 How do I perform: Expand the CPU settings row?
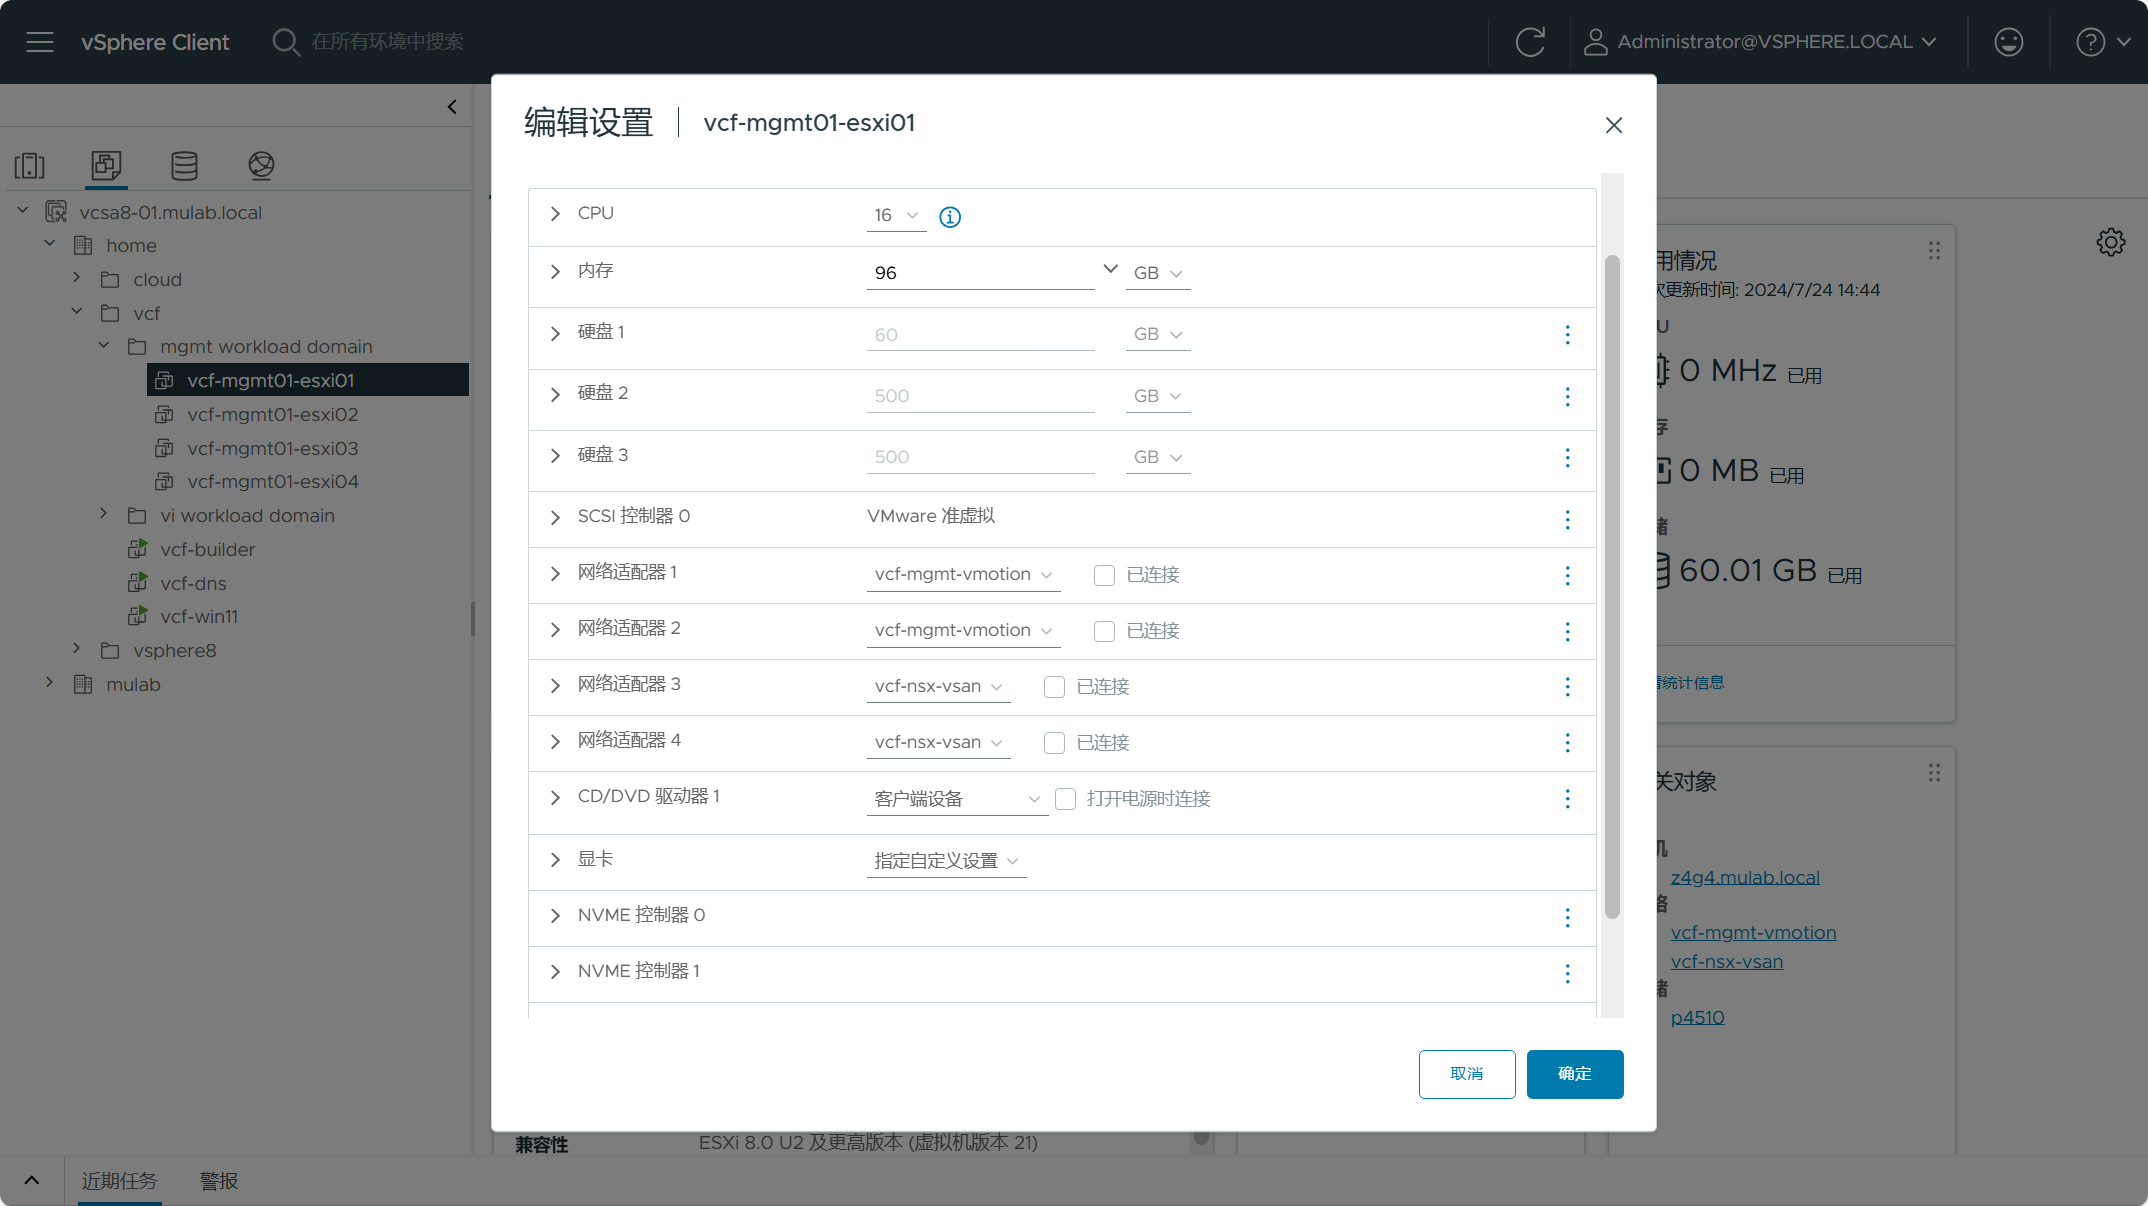pos(555,214)
